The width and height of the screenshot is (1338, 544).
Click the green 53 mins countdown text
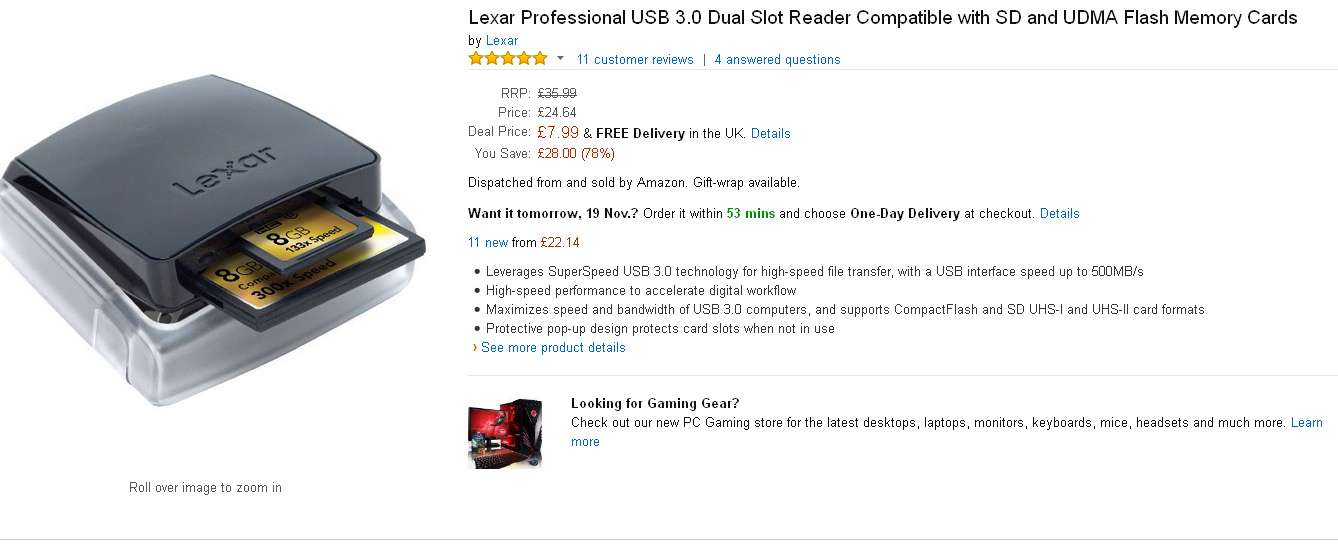point(751,214)
